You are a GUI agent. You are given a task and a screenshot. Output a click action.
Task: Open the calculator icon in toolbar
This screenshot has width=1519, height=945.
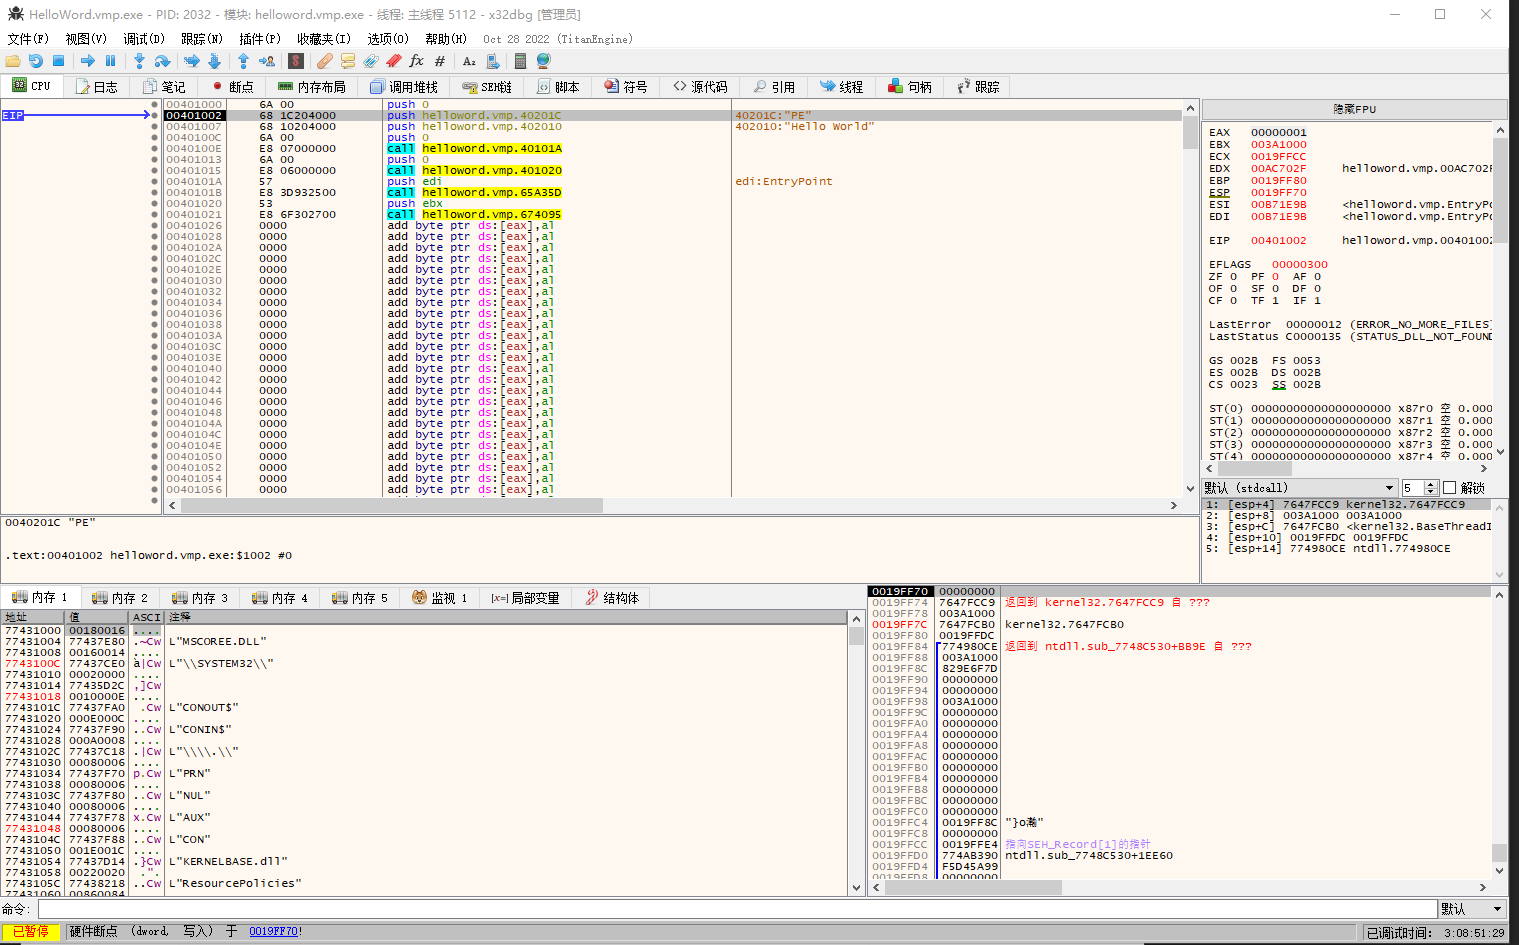point(520,61)
